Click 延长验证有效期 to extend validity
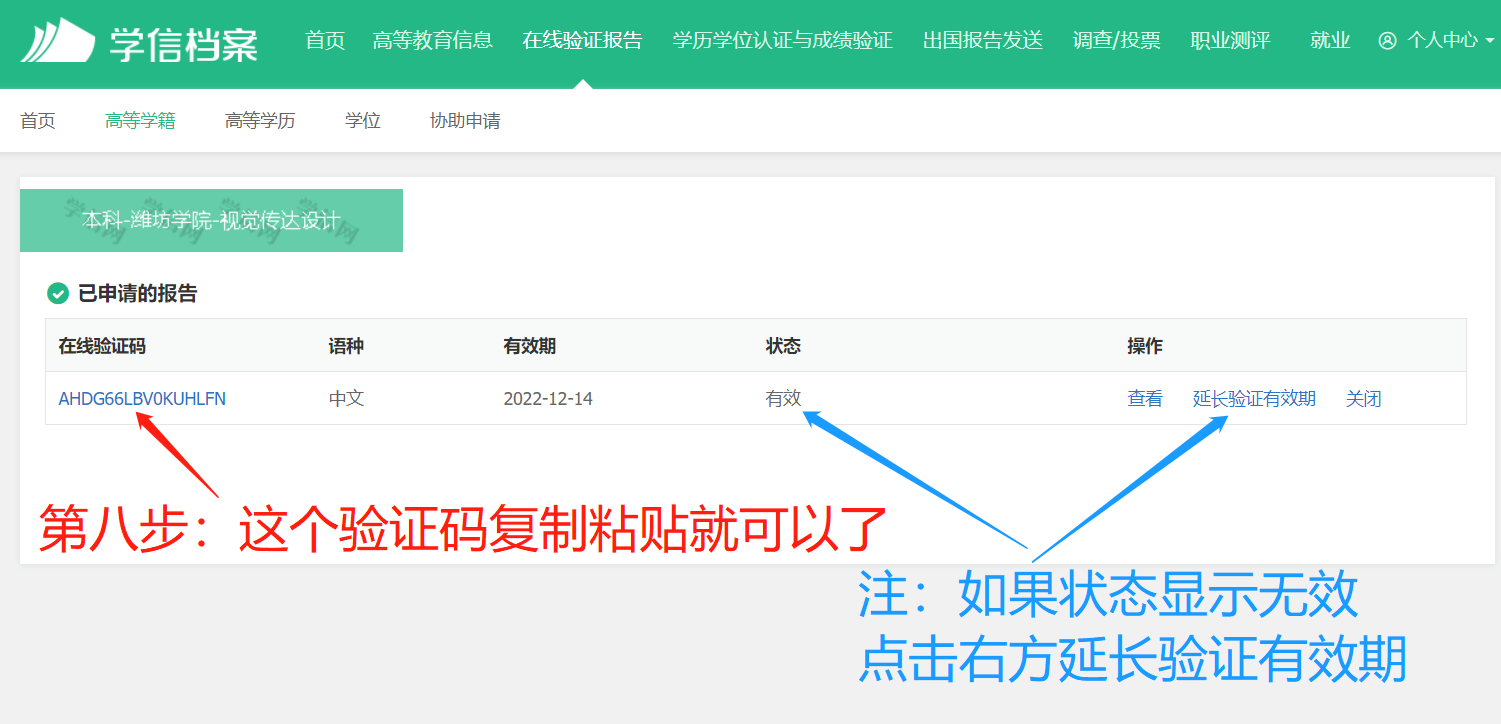The width and height of the screenshot is (1501, 724). [x=1254, y=397]
